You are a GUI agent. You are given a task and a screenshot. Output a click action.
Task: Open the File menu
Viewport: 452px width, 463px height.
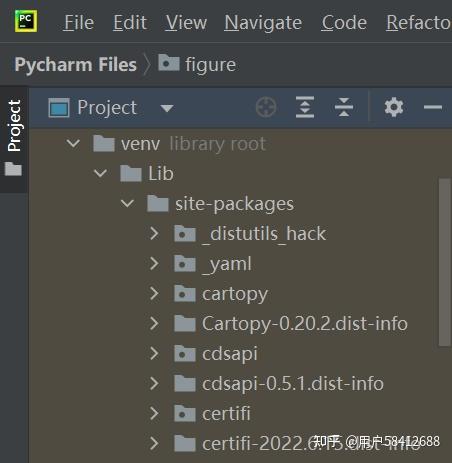79,23
